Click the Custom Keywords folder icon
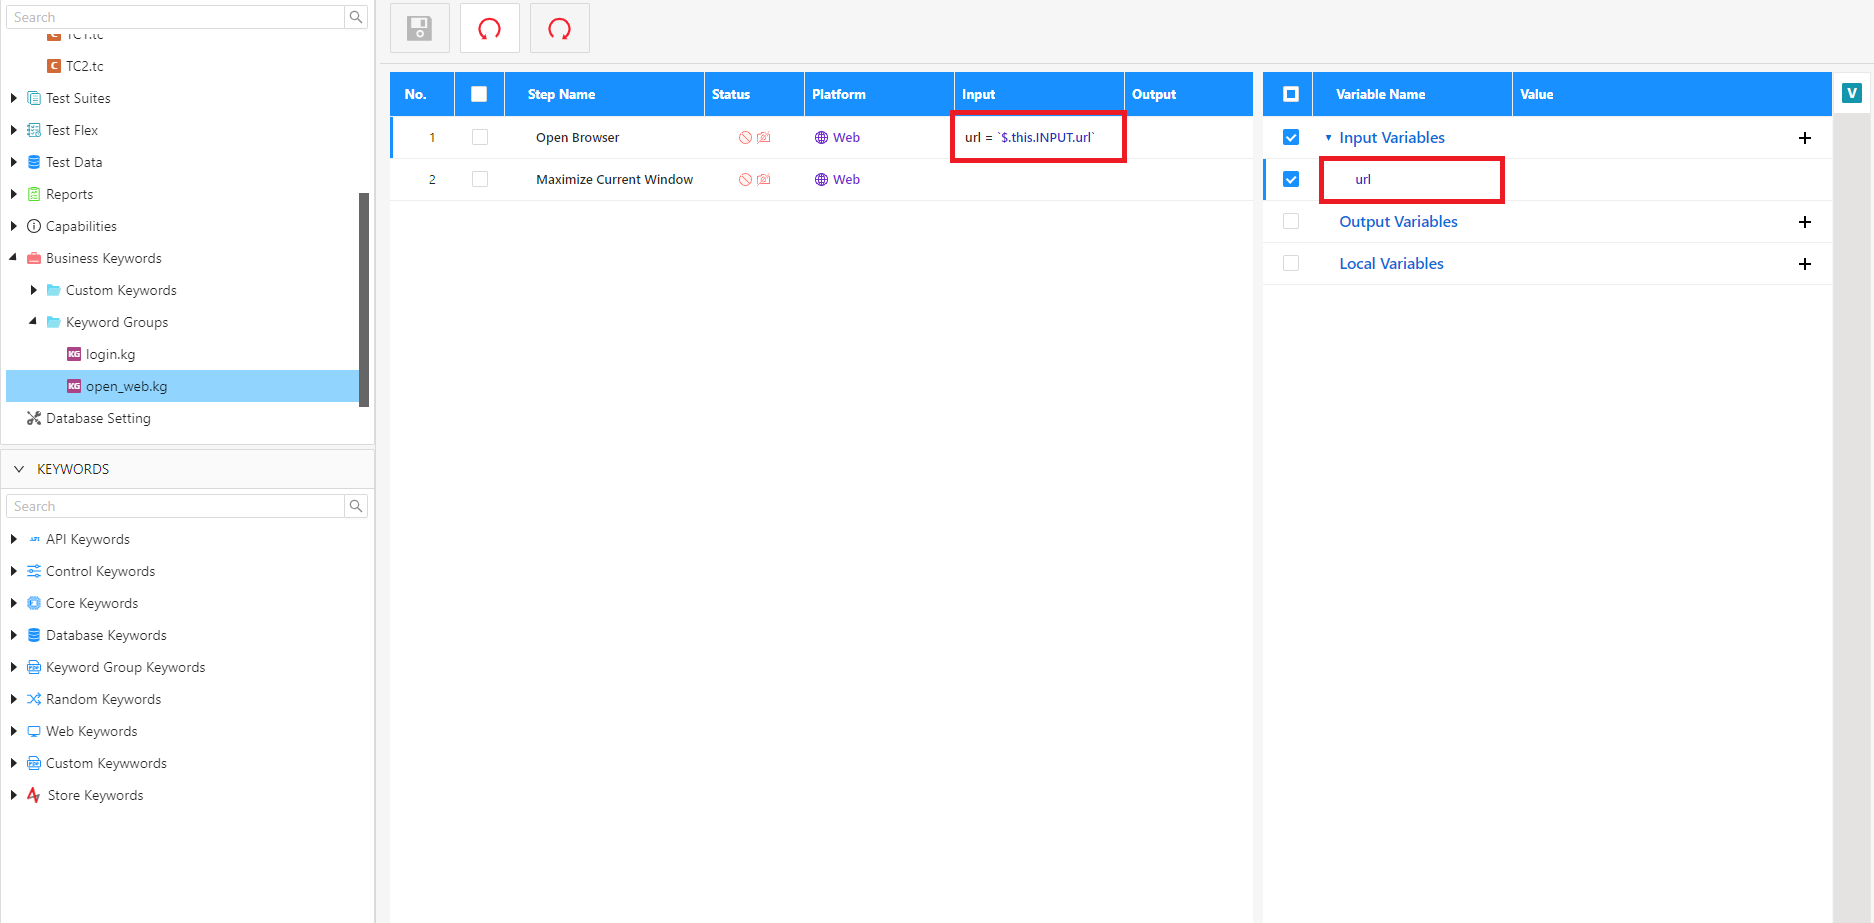This screenshot has width=1874, height=923. point(54,290)
